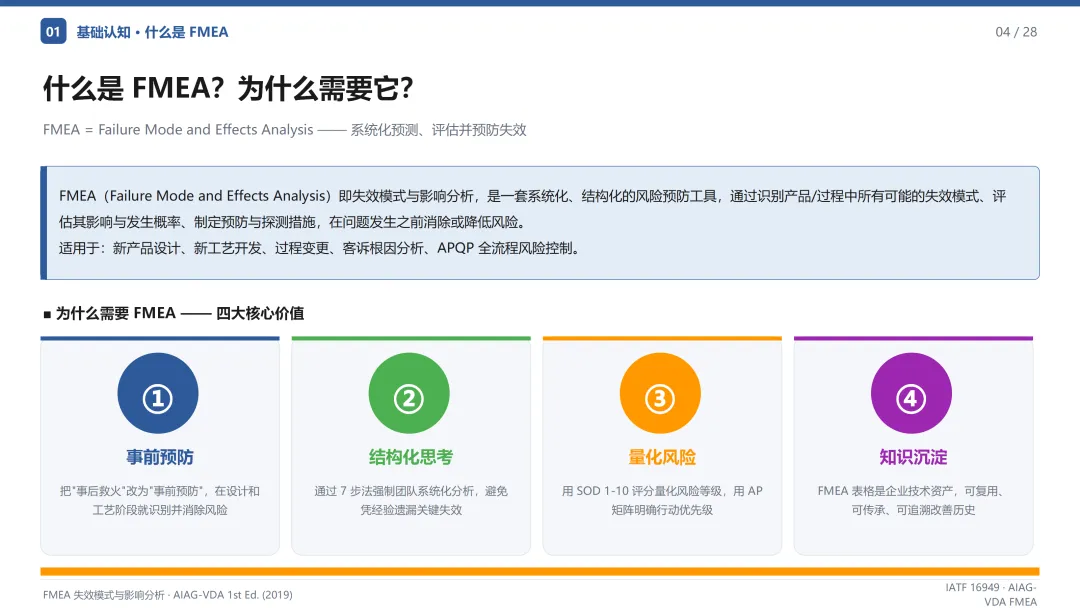Click subtitle 'FMEA = Failure Mode and Effects Analysis'
This screenshot has width=1080, height=608.
click(178, 129)
